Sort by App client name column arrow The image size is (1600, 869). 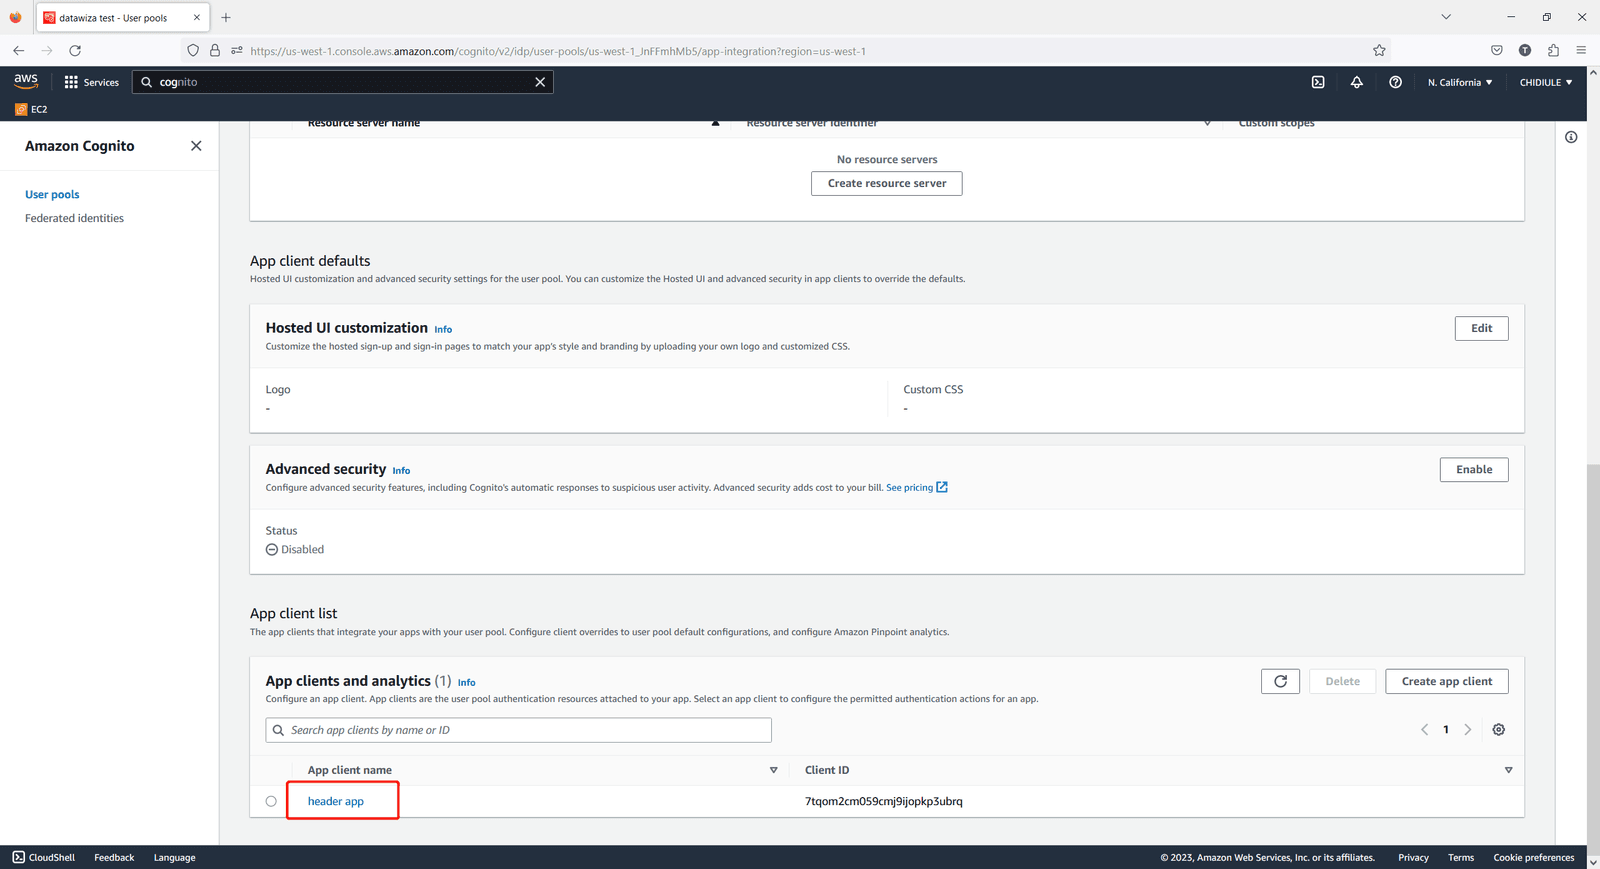[773, 770]
